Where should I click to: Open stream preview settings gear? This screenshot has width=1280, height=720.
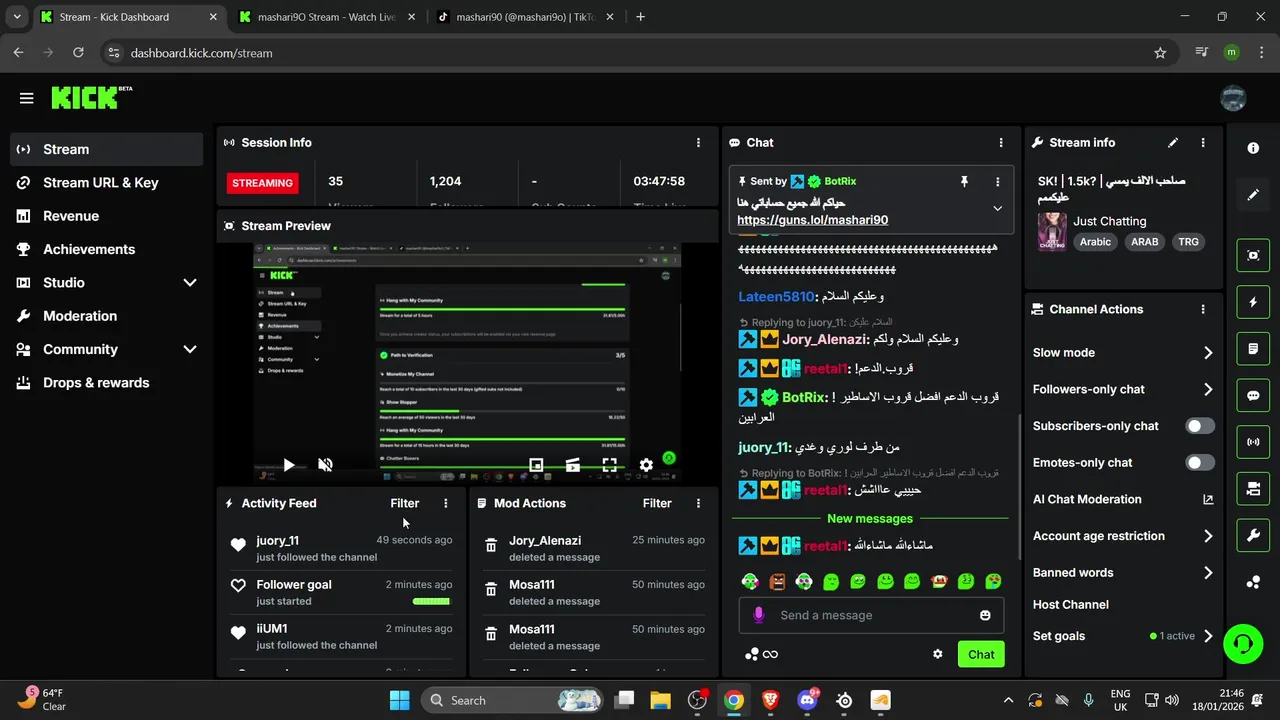[x=646, y=465]
